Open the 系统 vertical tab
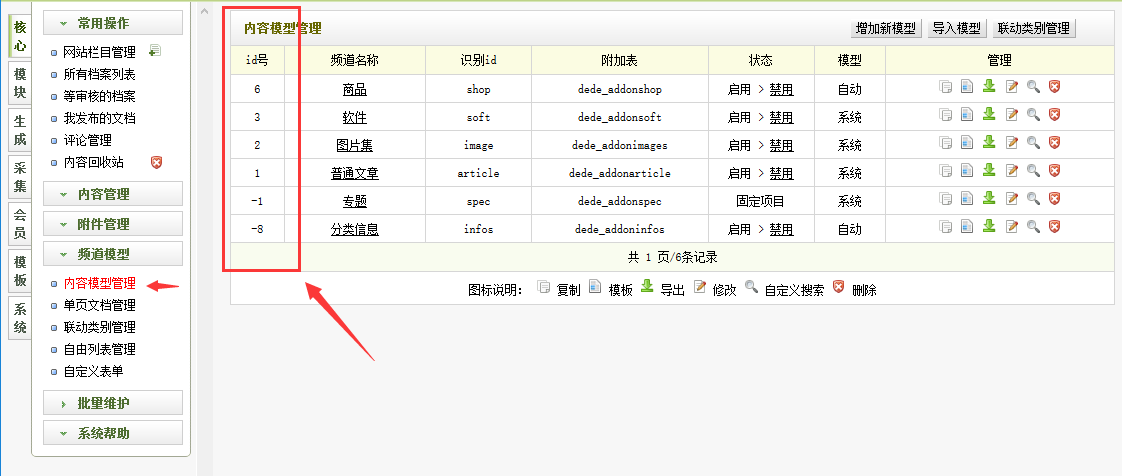The width and height of the screenshot is (1122, 476). 20,318
